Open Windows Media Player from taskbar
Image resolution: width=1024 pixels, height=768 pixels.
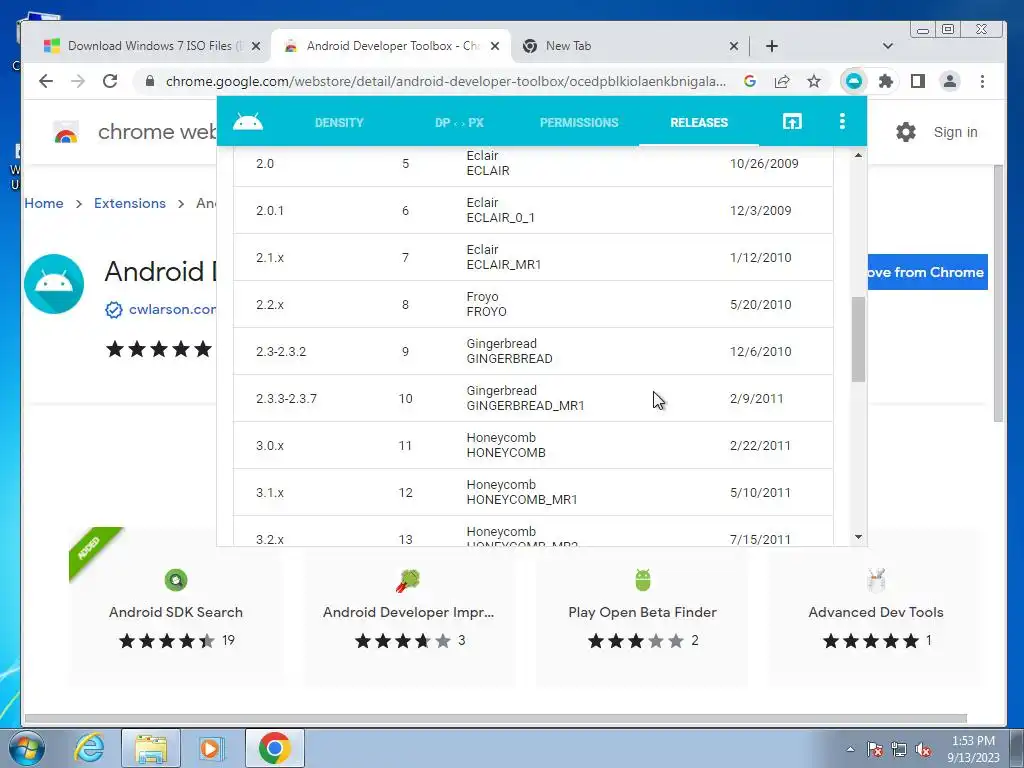click(x=211, y=748)
